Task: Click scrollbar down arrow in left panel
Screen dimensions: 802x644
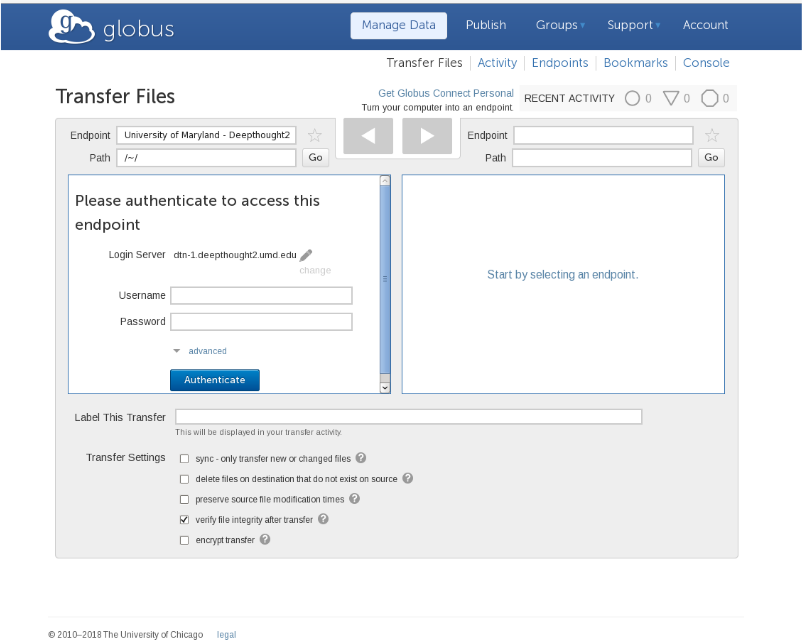Action: [x=385, y=388]
